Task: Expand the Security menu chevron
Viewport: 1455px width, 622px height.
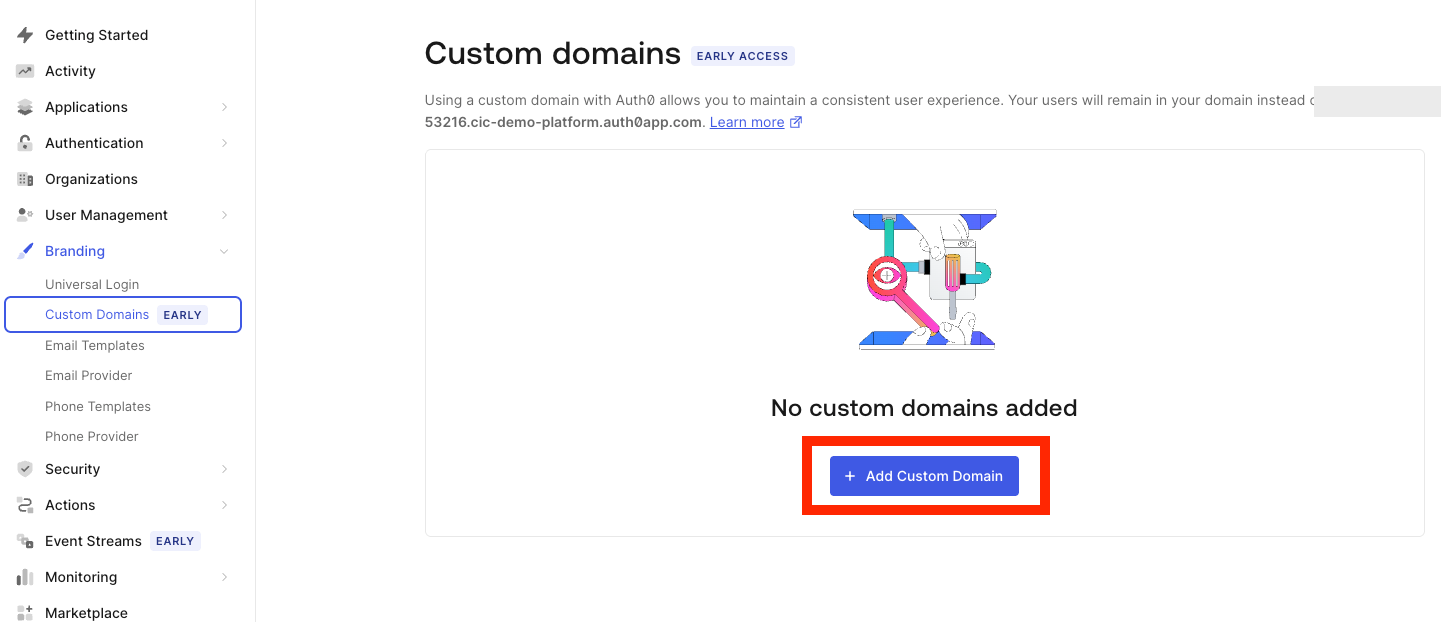Action: click(x=225, y=469)
